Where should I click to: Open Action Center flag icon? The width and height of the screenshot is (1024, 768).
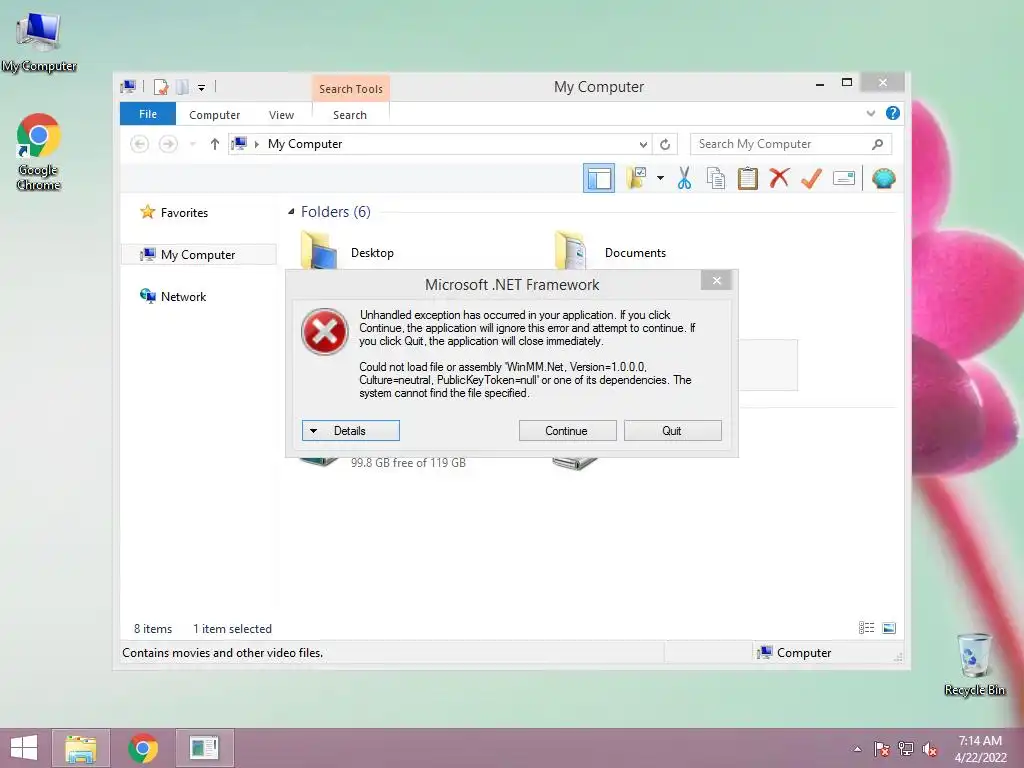pyautogui.click(x=881, y=749)
